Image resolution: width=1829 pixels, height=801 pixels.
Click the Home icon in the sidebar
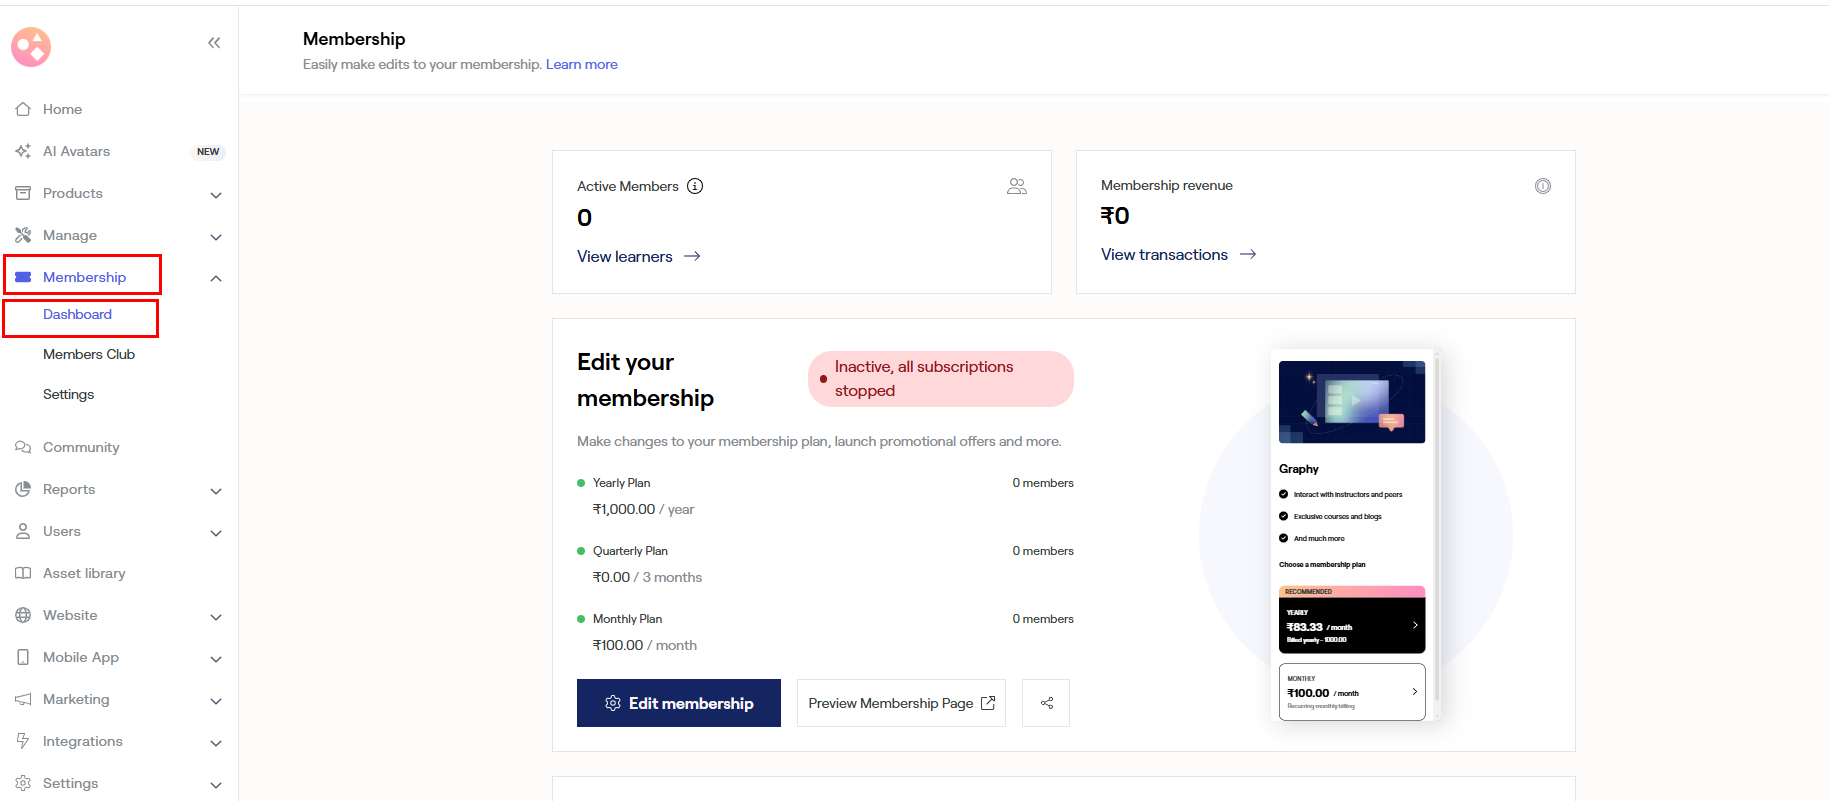click(x=23, y=109)
